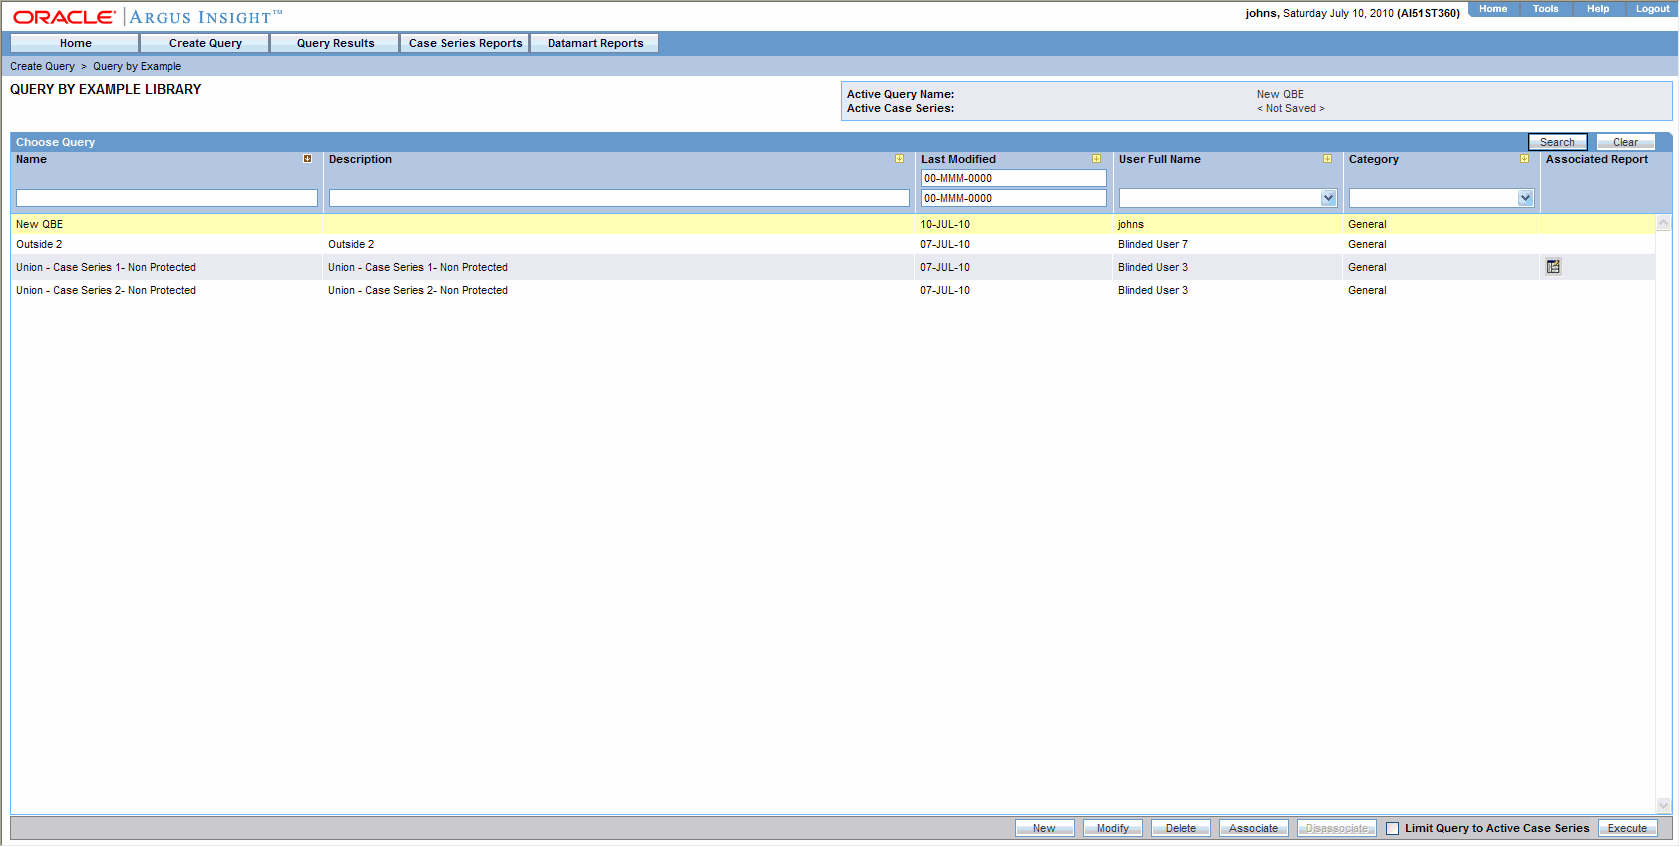Click the Execute button
The width and height of the screenshot is (1680, 847).
[1627, 828]
